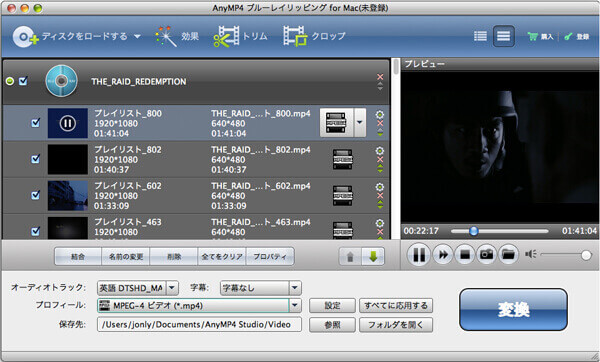This screenshot has width=600, height=362.
Task: Delete プレイリスト_800 with red X
Action: pyautogui.click(x=380, y=123)
